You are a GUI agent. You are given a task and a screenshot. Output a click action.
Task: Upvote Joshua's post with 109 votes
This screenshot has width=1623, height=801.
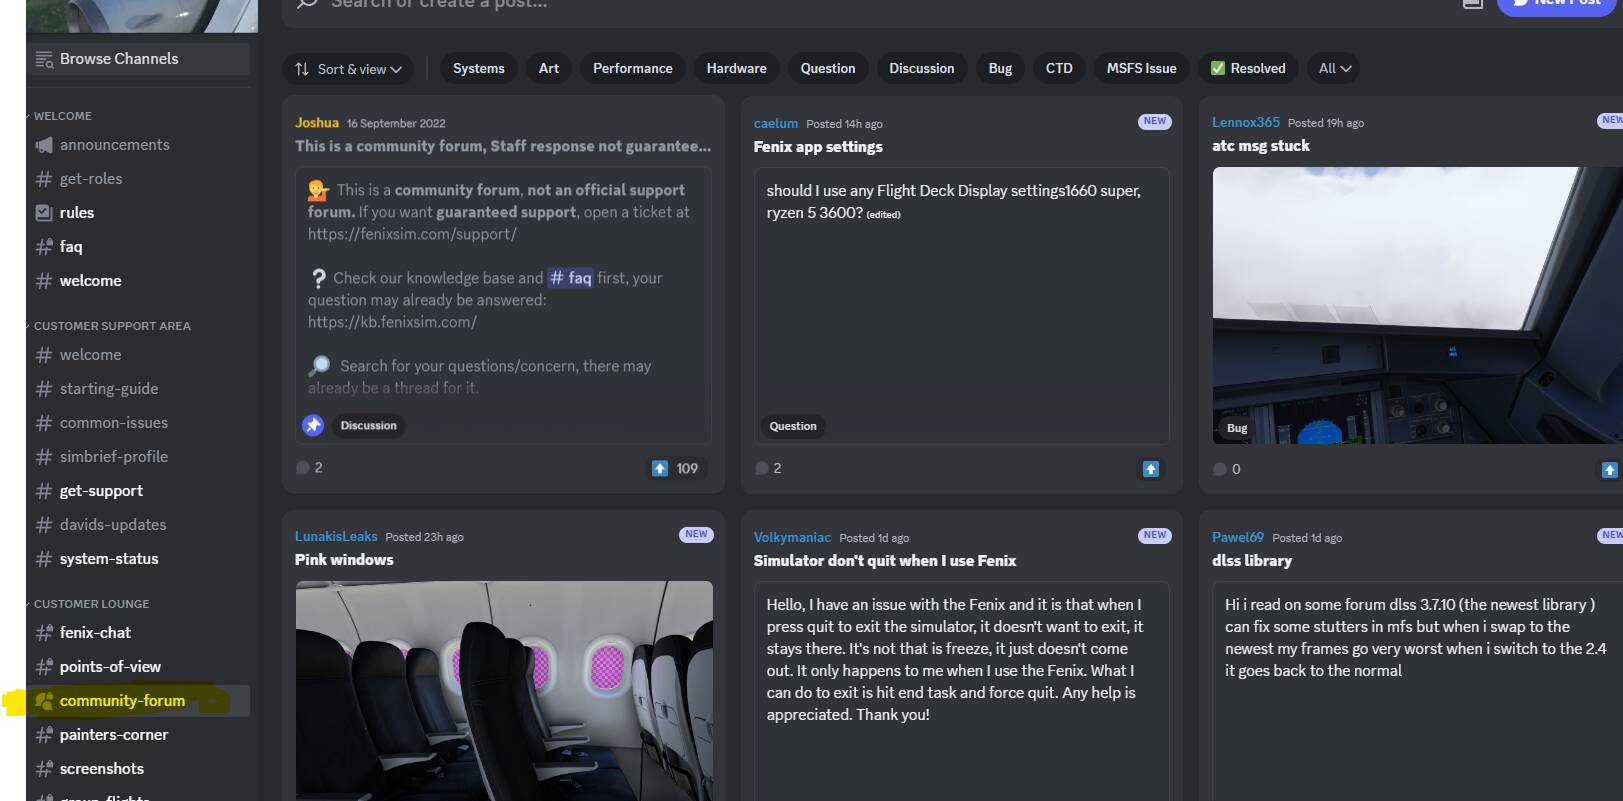[x=676, y=468]
